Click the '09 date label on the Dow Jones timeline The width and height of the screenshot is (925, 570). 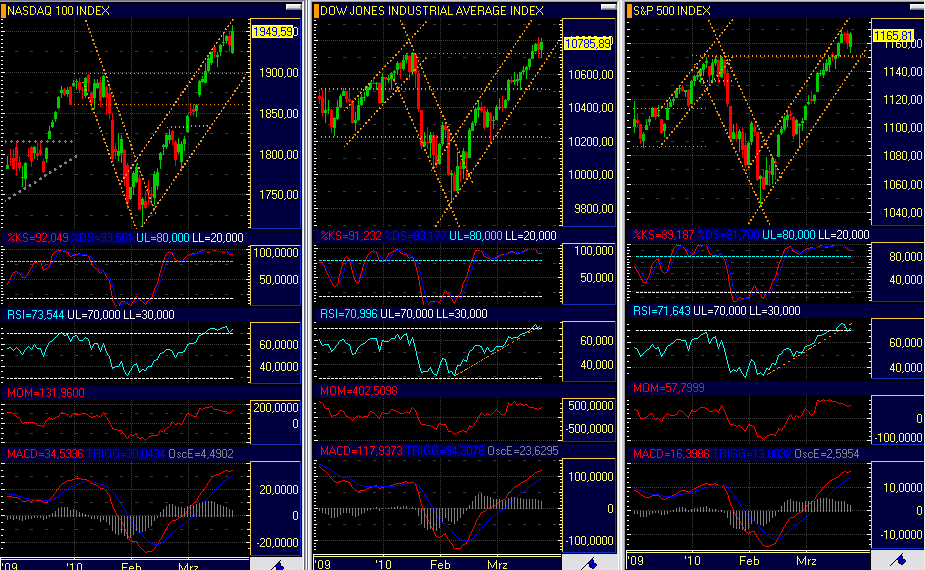[323, 565]
